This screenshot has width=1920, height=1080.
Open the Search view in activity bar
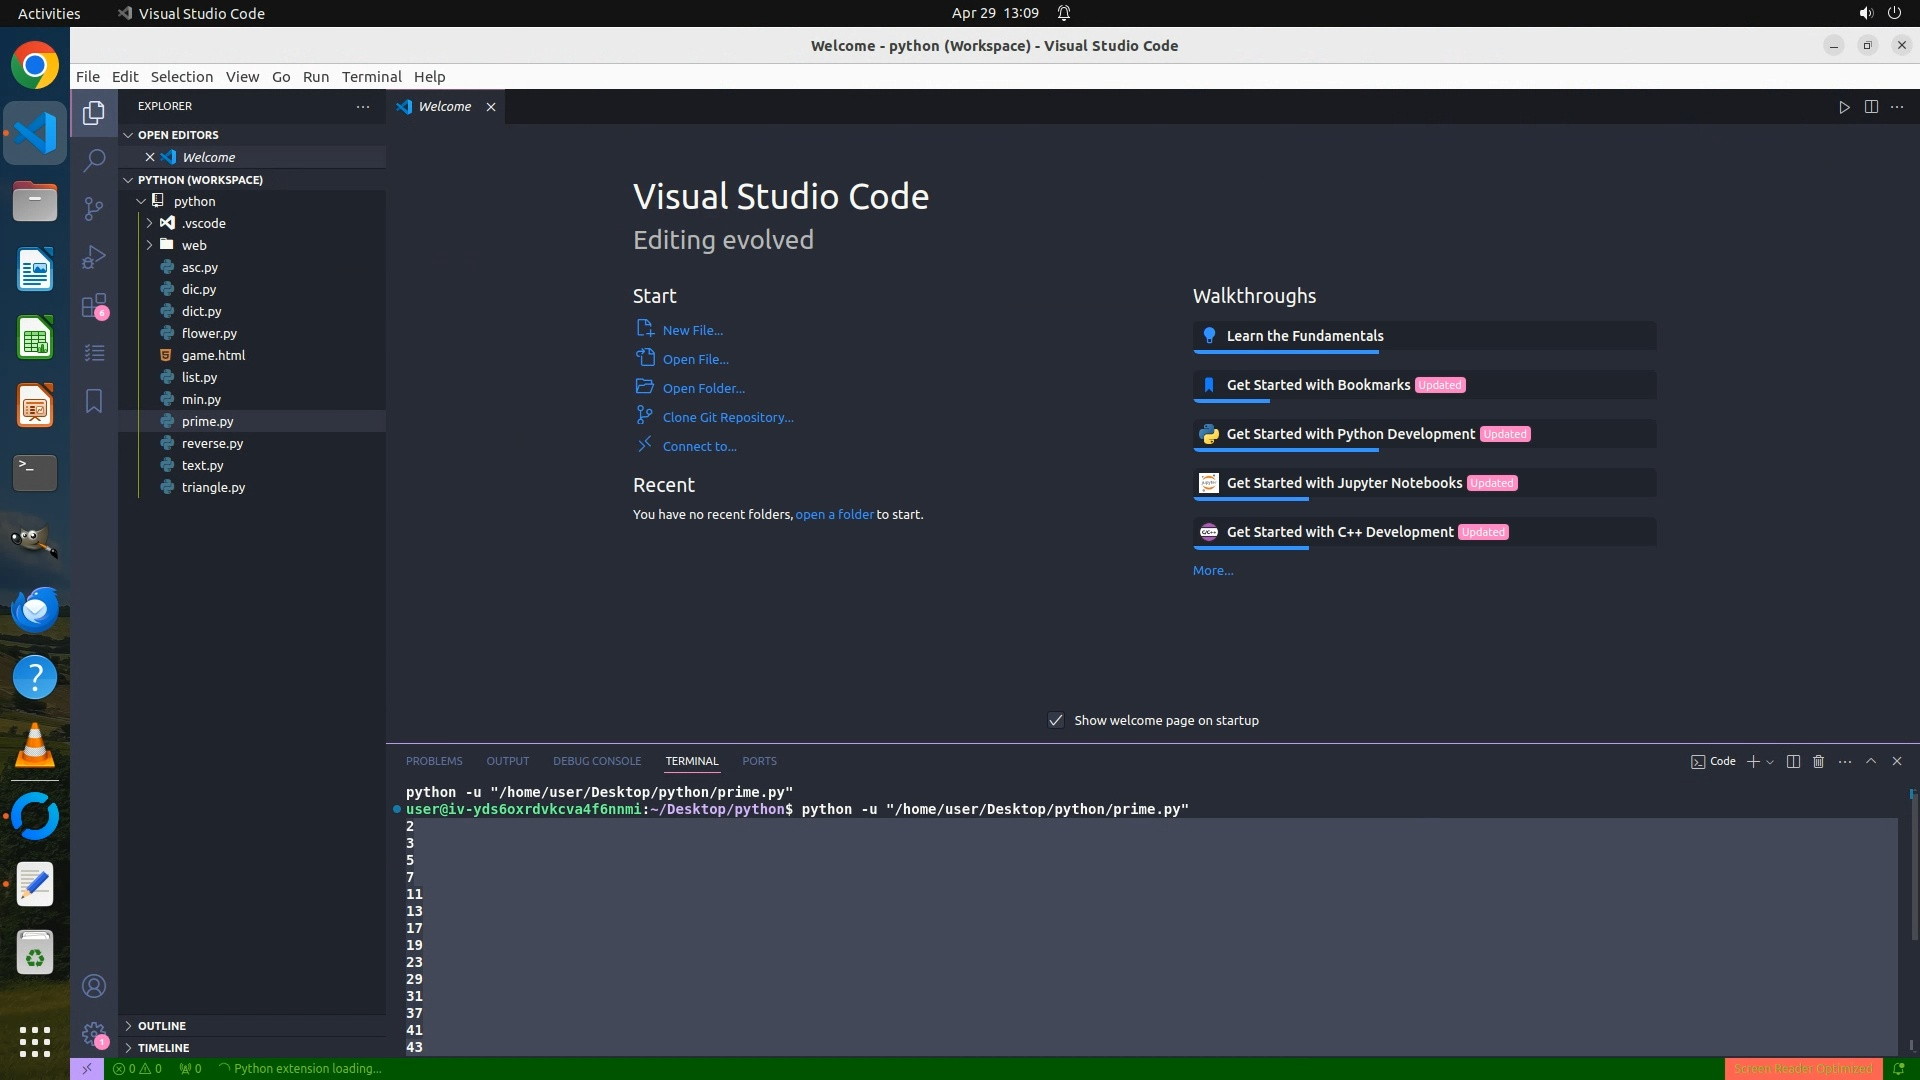pyautogui.click(x=94, y=160)
